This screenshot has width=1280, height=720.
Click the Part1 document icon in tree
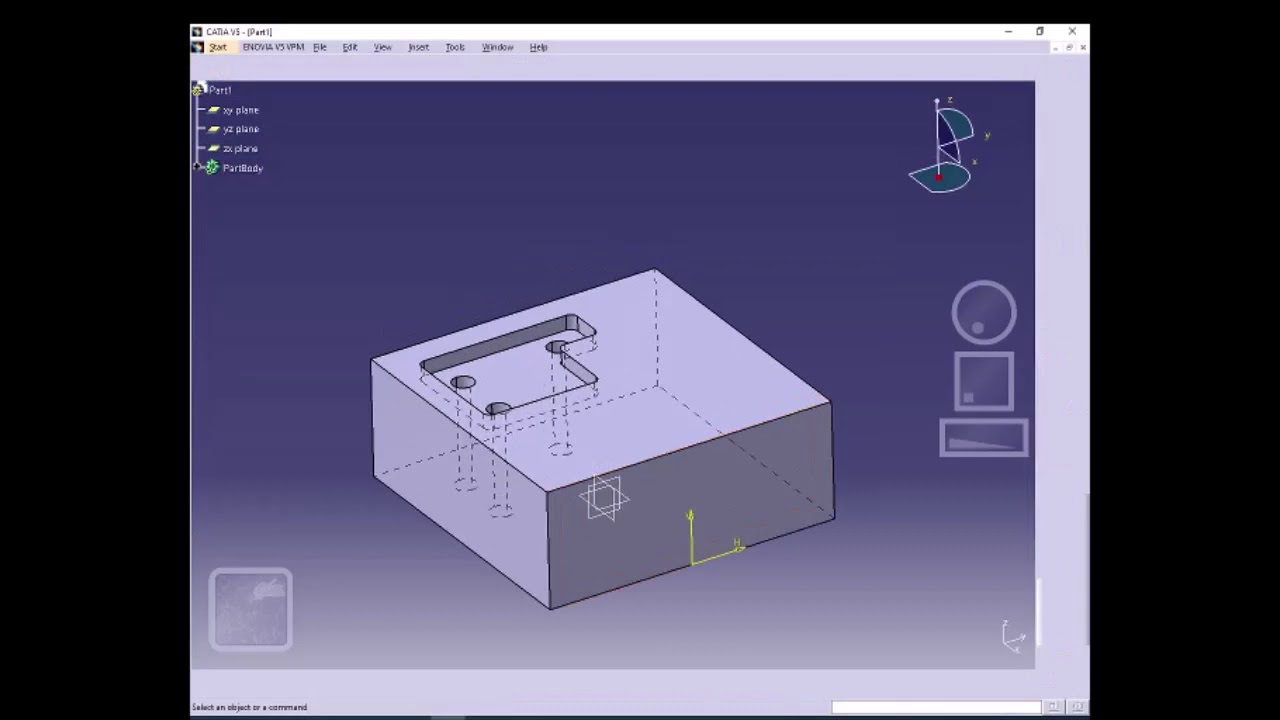(x=199, y=90)
